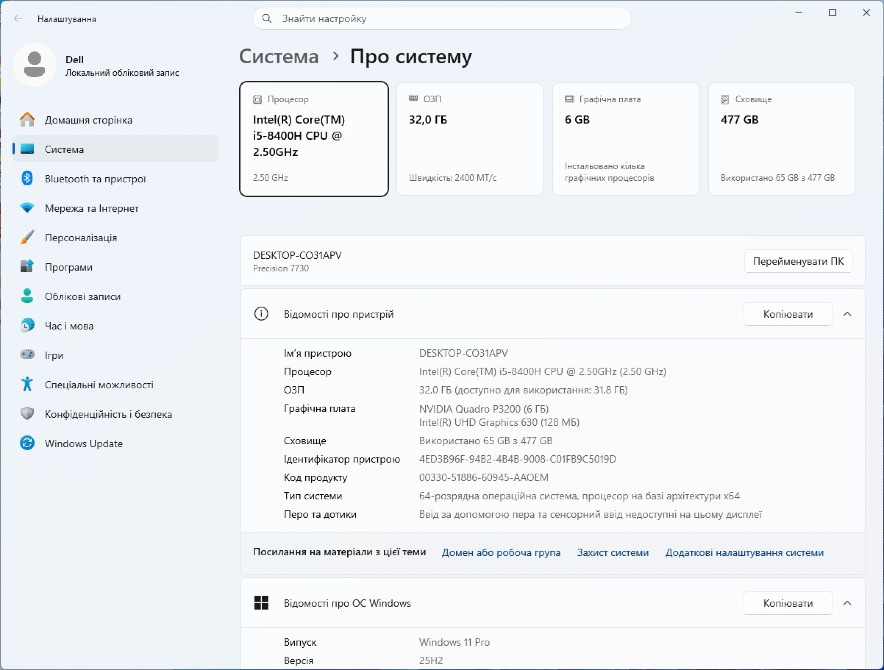Viewport: 884px width, 670px height.
Task: Click device ID 4ED3B96F value
Action: click(x=518, y=459)
